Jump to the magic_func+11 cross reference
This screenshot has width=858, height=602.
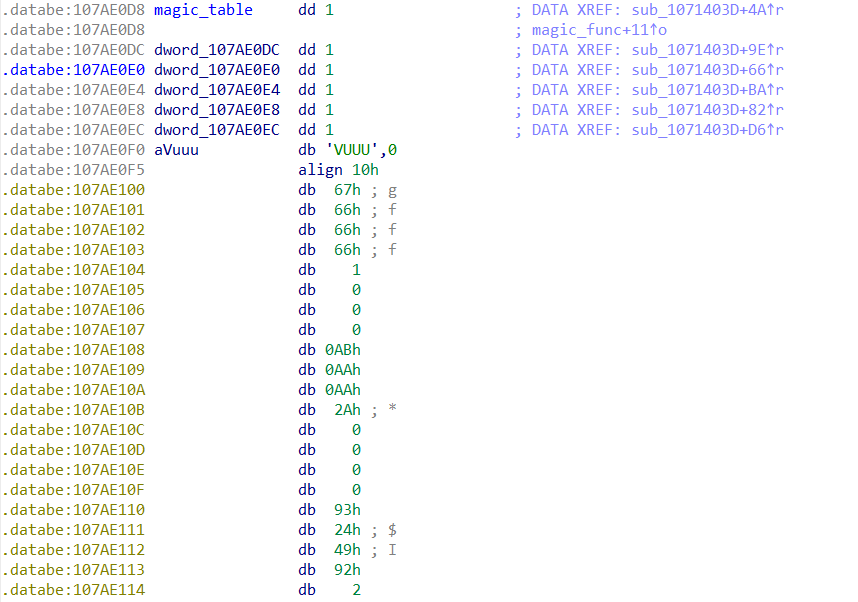599,30
